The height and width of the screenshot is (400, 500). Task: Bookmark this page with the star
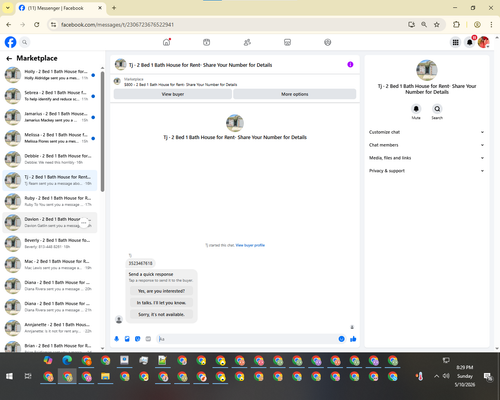click(x=437, y=24)
